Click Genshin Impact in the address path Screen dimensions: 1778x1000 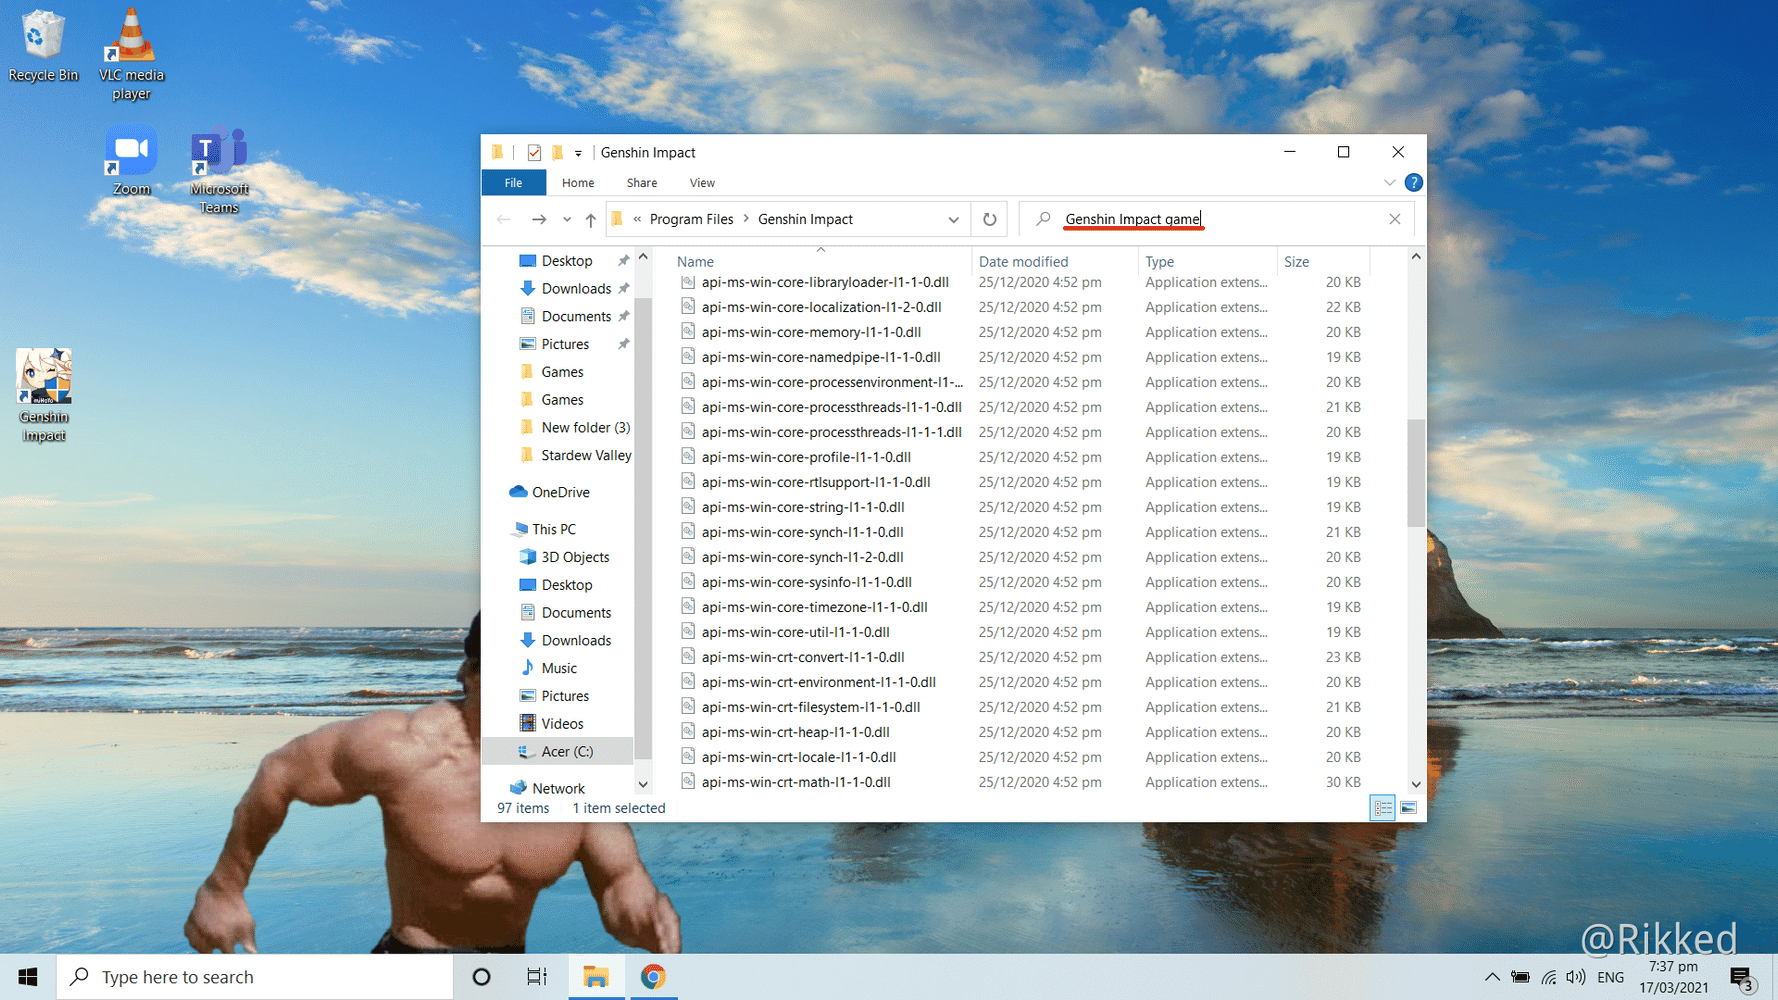point(805,220)
